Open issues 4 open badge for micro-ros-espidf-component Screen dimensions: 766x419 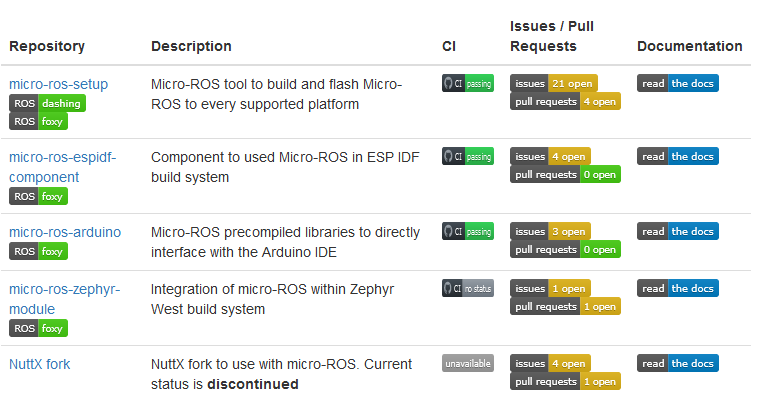[x=550, y=156]
